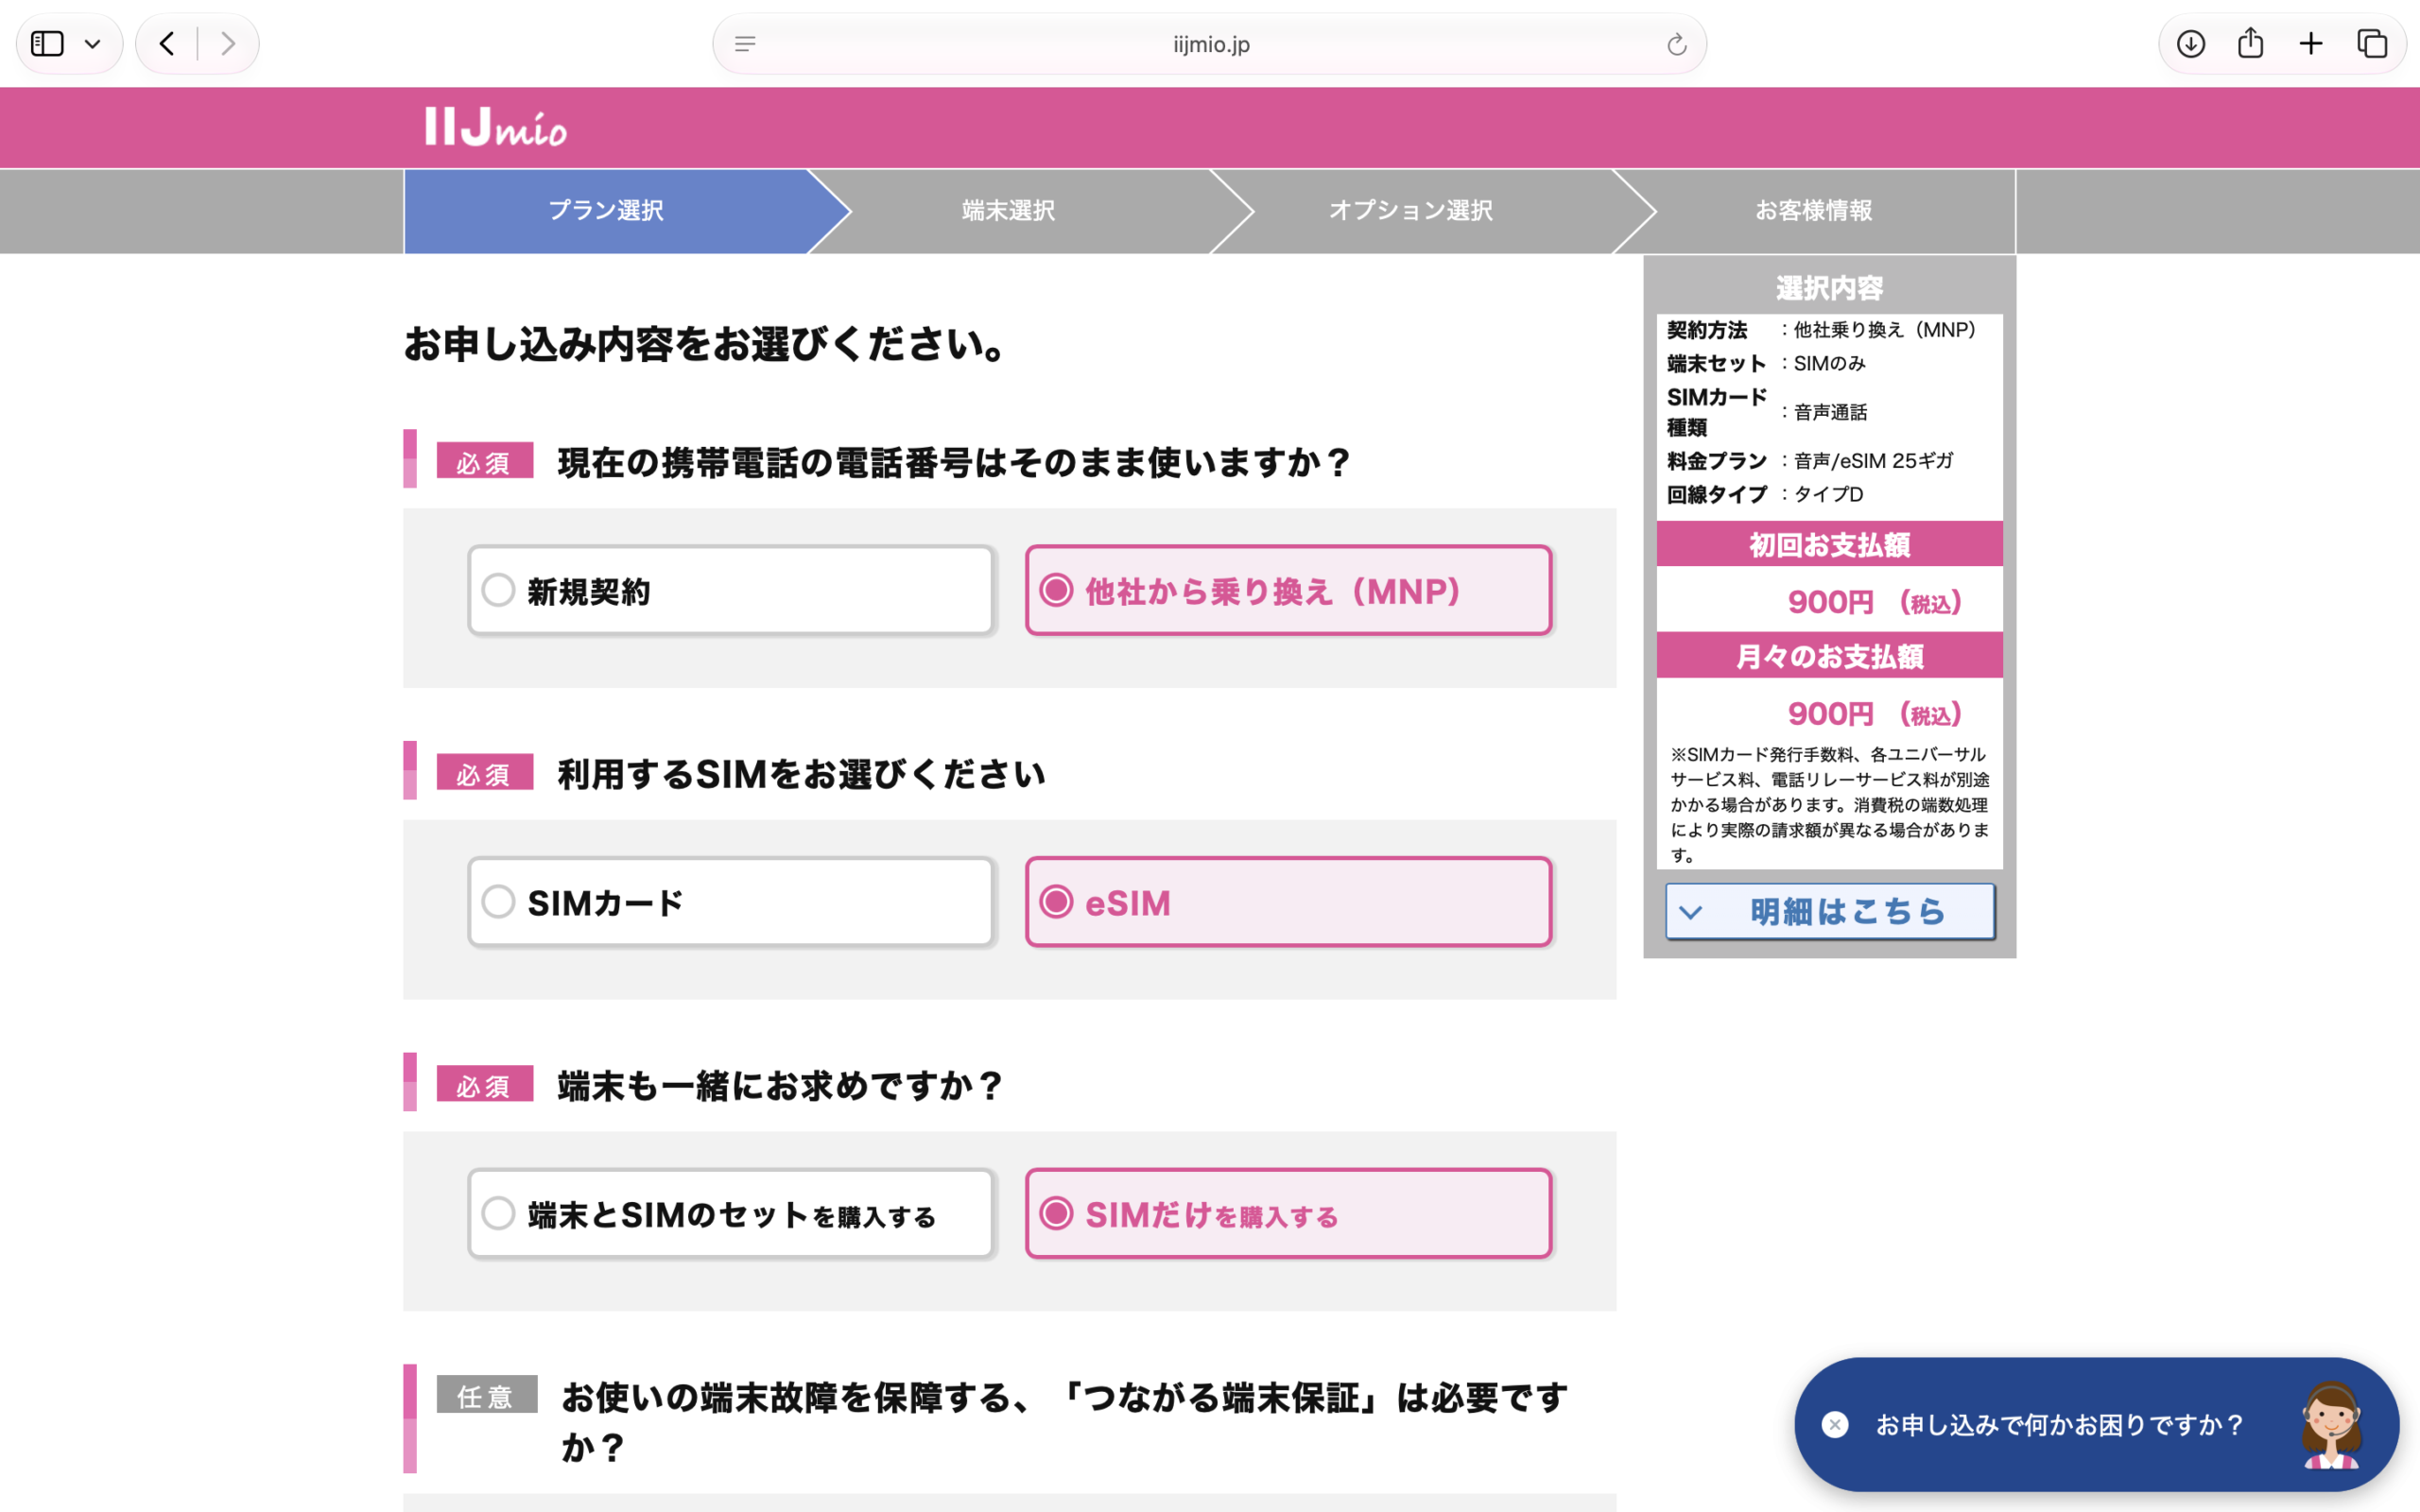This screenshot has height=1512, width=2420.
Task: Click 音声通話 SIM card type value
Action: (1830, 412)
